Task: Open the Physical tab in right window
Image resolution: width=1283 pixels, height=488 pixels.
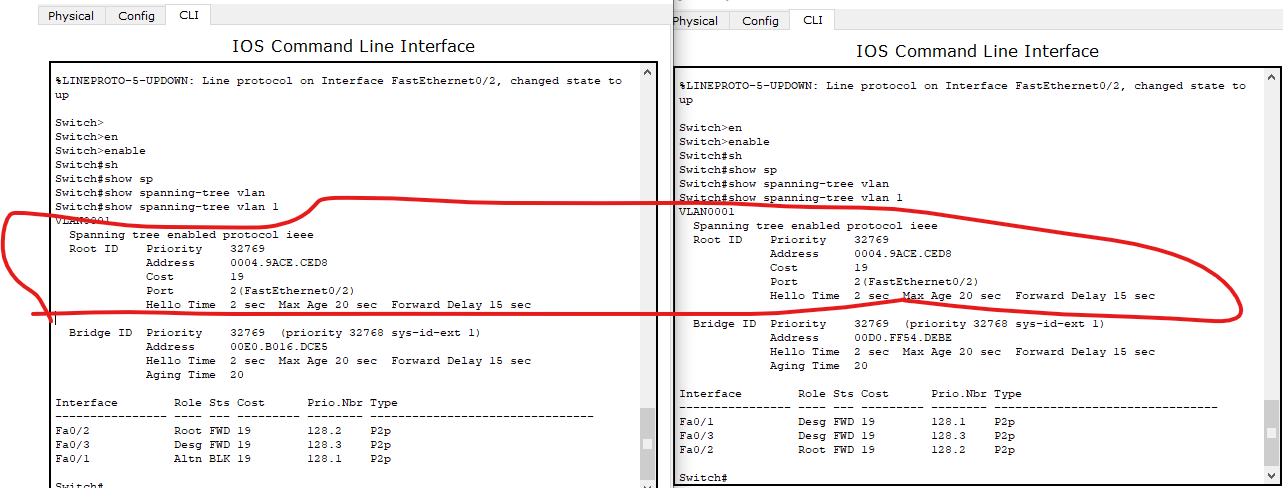Action: click(696, 20)
